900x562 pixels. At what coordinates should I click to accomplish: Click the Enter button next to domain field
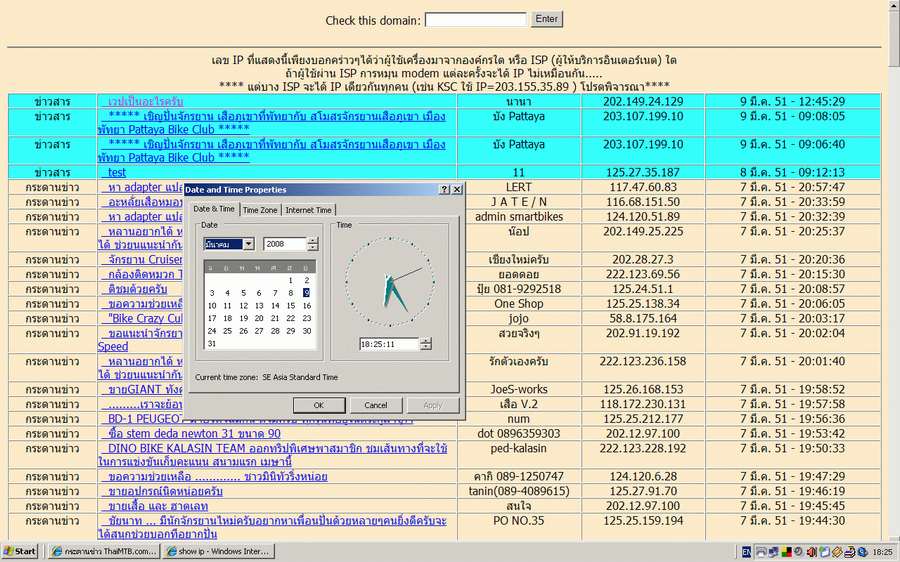pyautogui.click(x=547, y=19)
